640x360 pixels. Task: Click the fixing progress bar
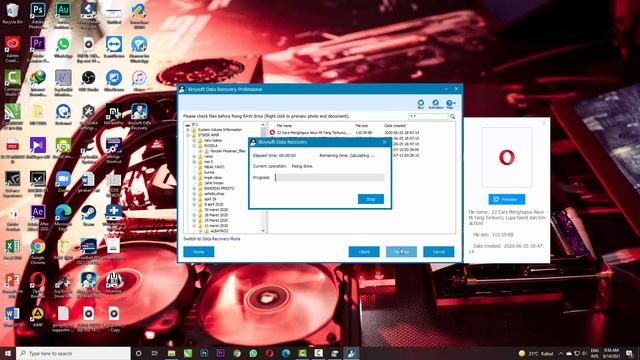pyautogui.click(x=330, y=178)
